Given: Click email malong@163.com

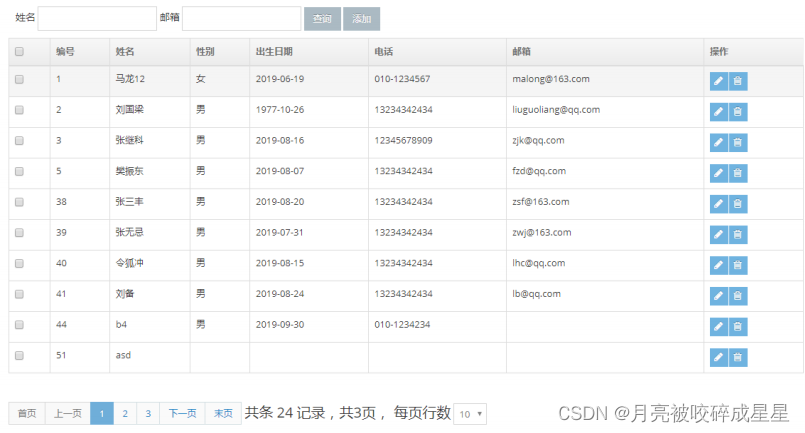Looking at the screenshot, I should click(x=551, y=79).
